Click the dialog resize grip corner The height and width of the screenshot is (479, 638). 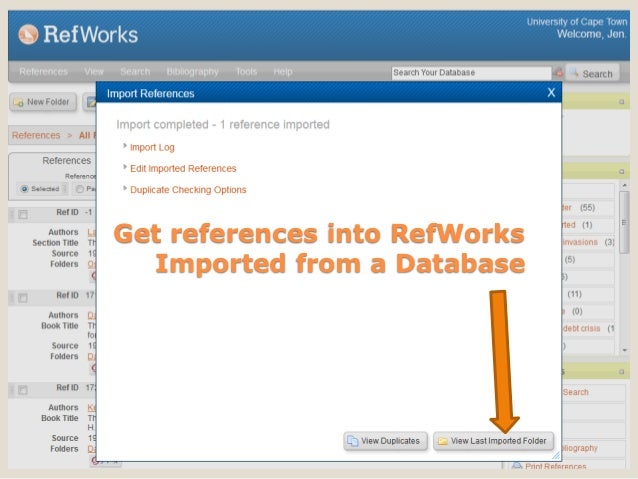pos(556,456)
